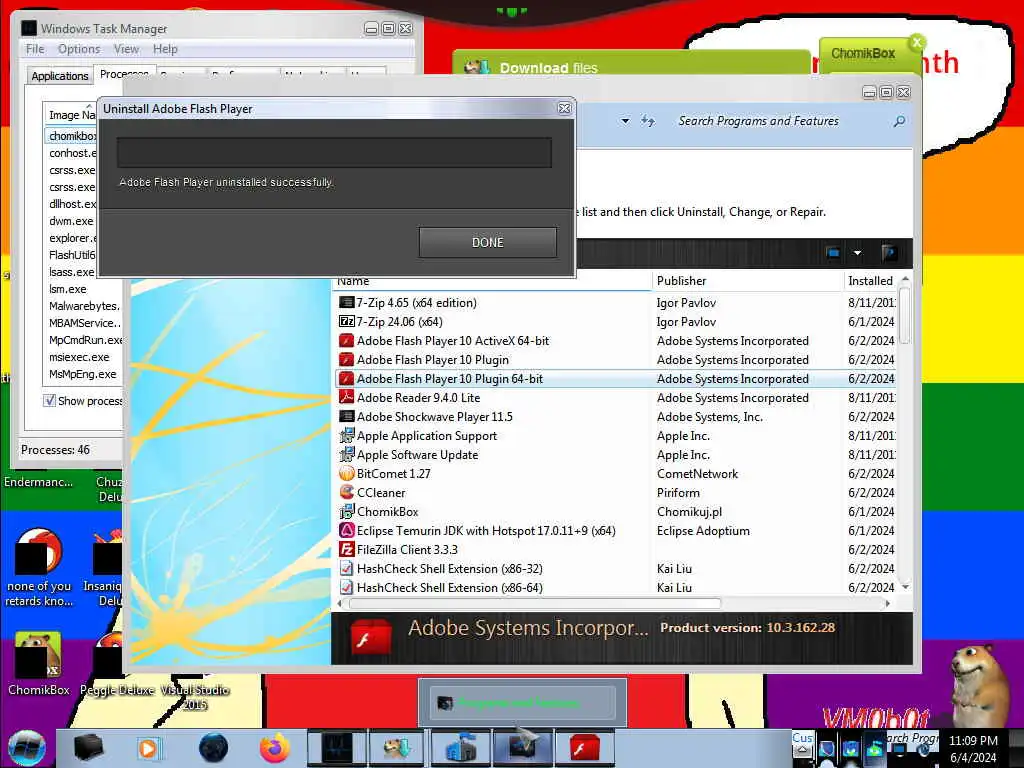
Task: Open Windows Media Player from taskbar
Action: tap(148, 748)
